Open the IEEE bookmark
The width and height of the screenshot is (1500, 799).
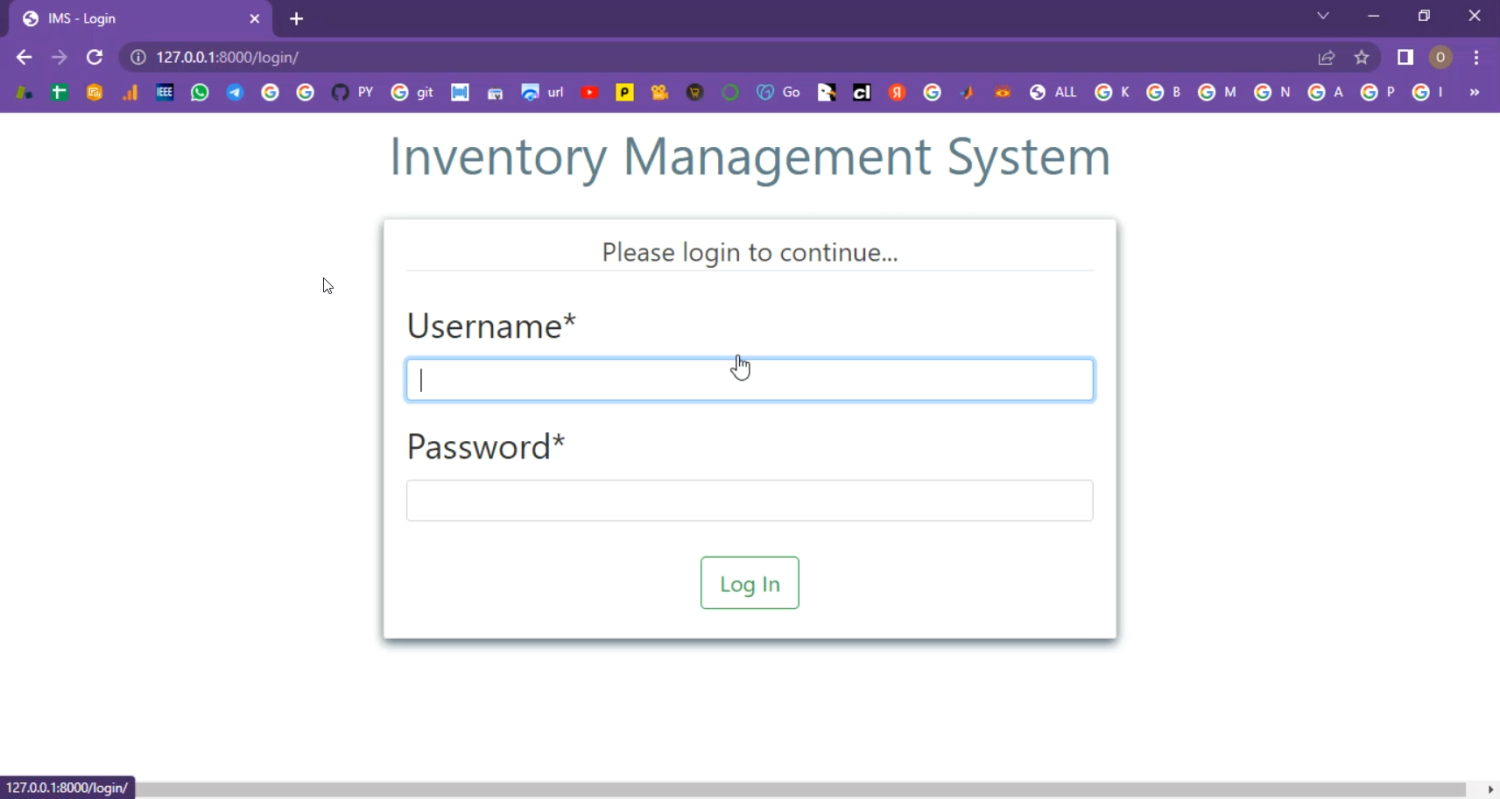click(x=165, y=92)
